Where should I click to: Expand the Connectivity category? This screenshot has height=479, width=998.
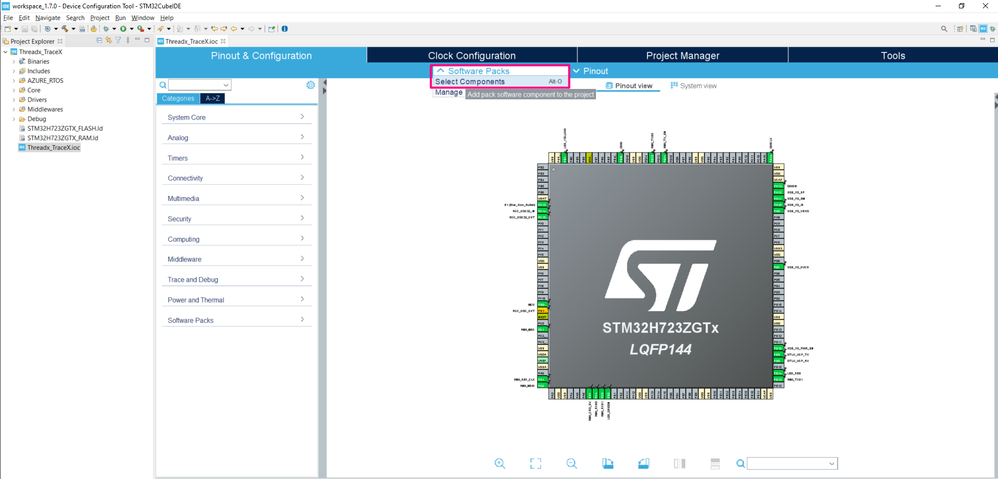click(x=302, y=177)
